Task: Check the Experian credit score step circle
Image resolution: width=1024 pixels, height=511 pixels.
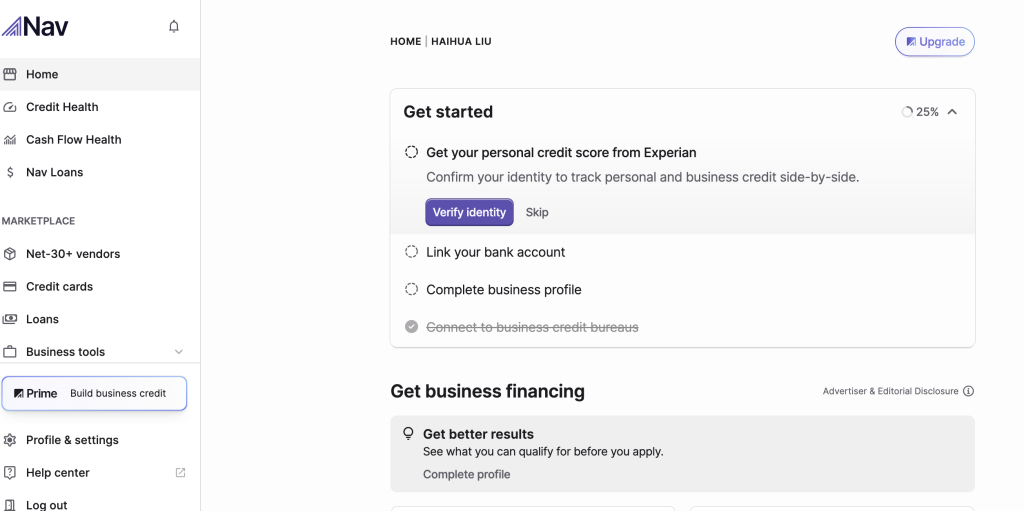Action: click(411, 152)
